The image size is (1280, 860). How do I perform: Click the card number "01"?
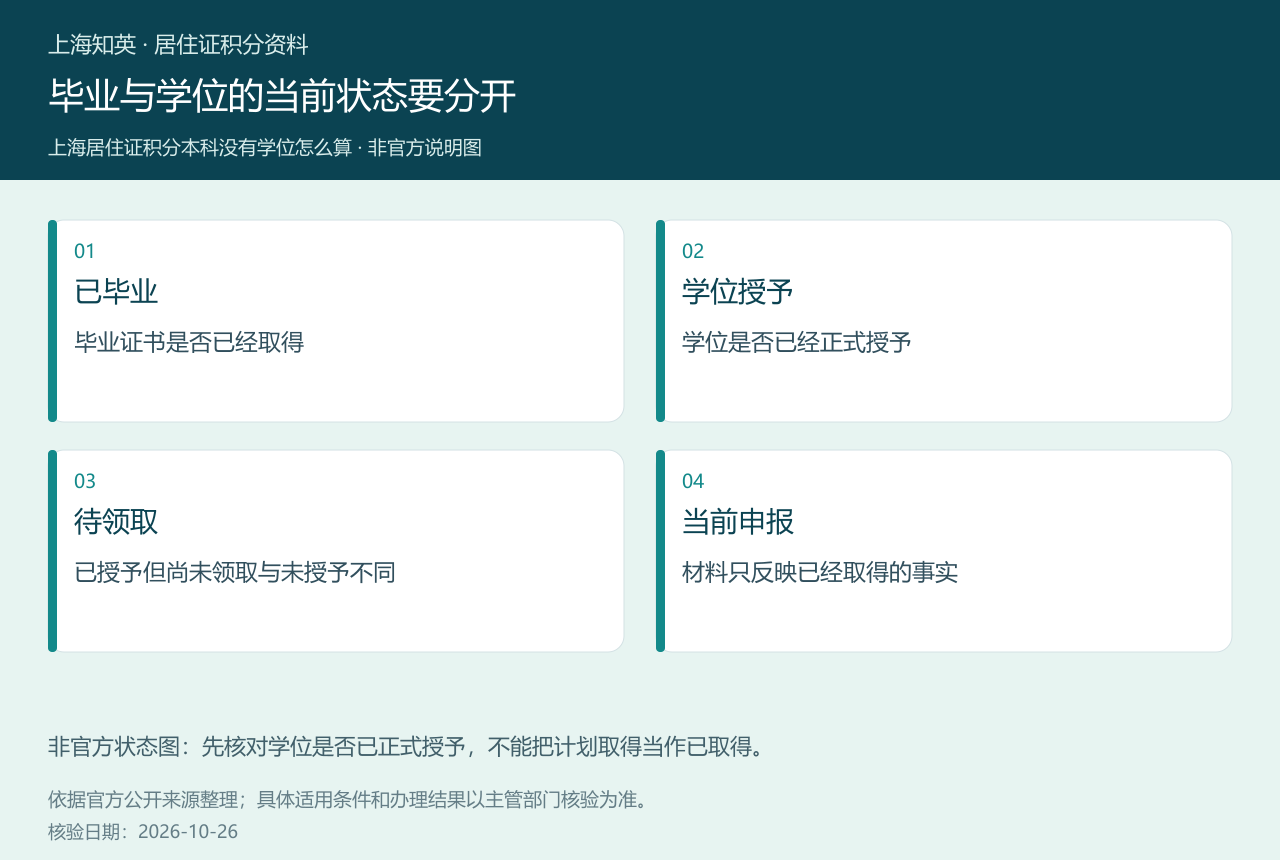tap(85, 251)
